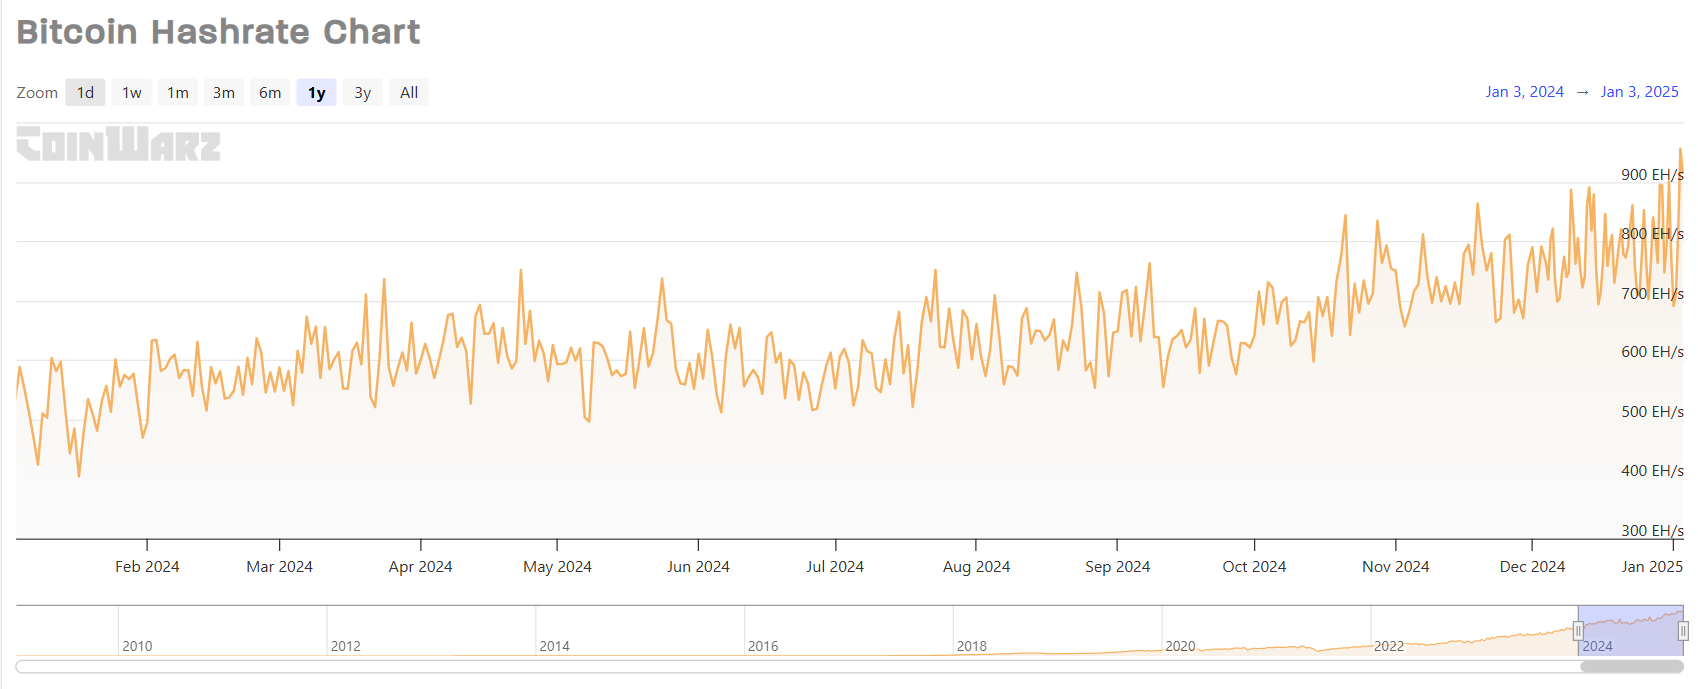Click the Jul 2024 axis label
This screenshot has width=1698, height=689.
click(835, 567)
